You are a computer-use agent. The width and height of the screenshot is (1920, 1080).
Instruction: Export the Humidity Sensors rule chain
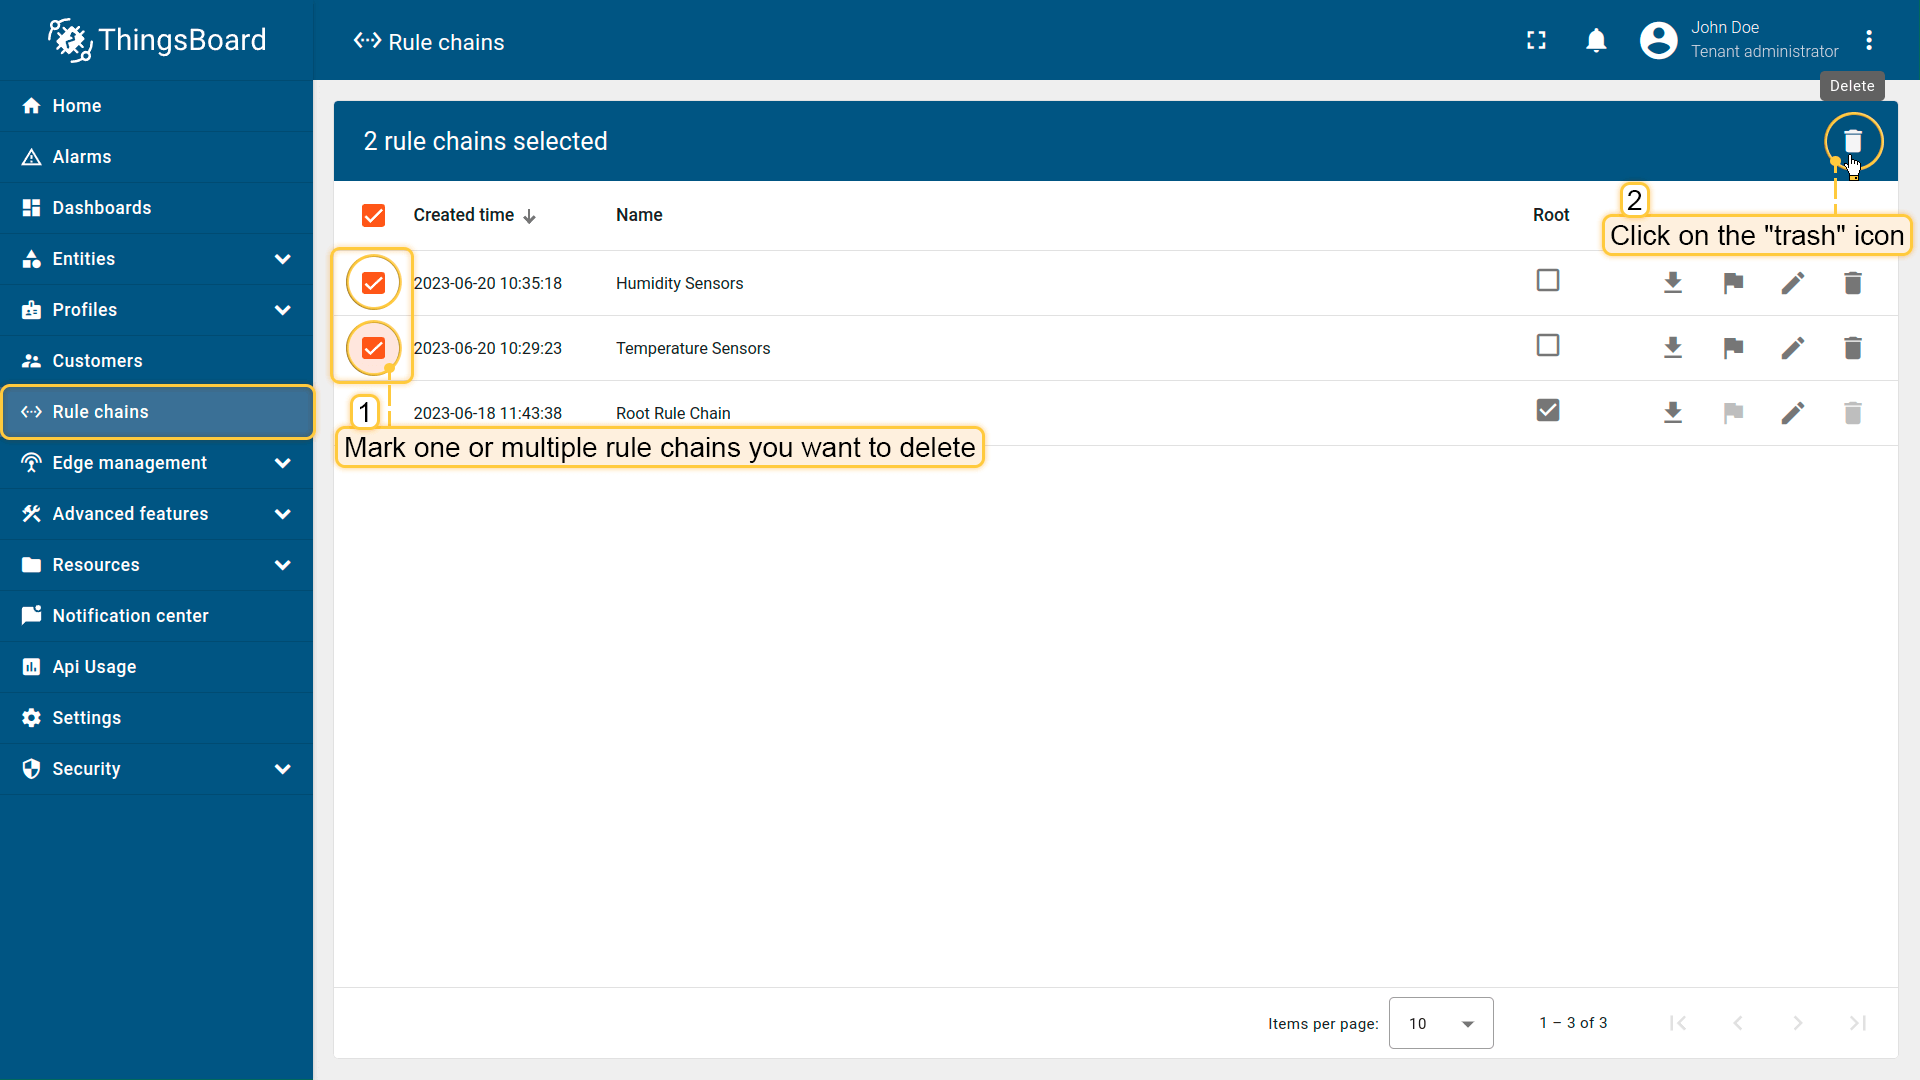click(1672, 283)
